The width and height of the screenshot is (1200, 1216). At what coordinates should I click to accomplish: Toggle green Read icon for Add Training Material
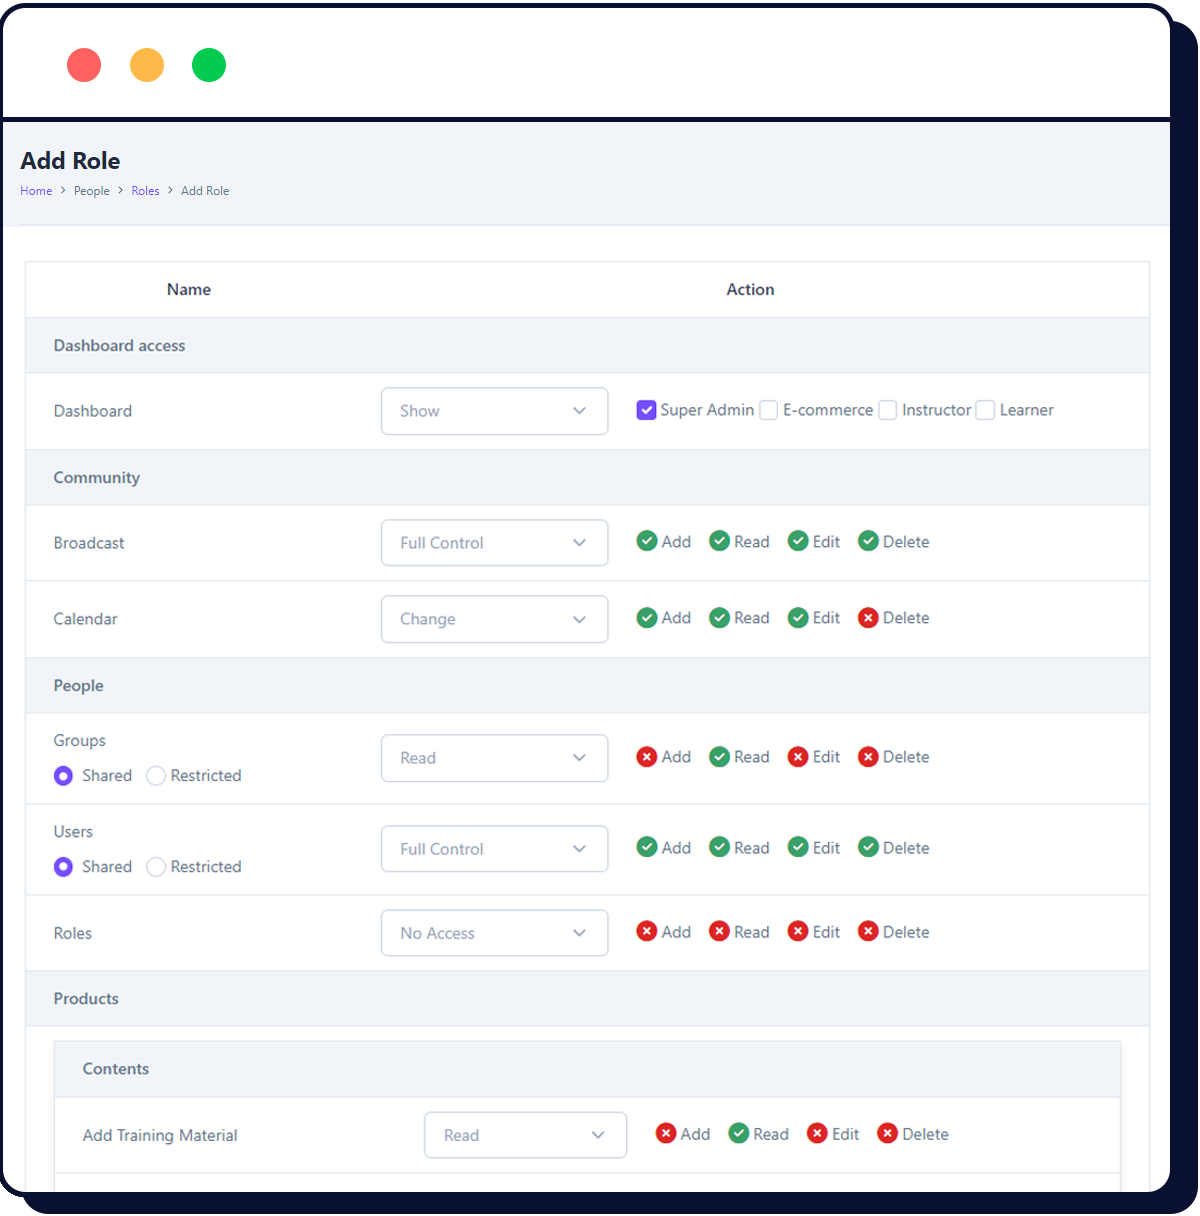point(741,1133)
